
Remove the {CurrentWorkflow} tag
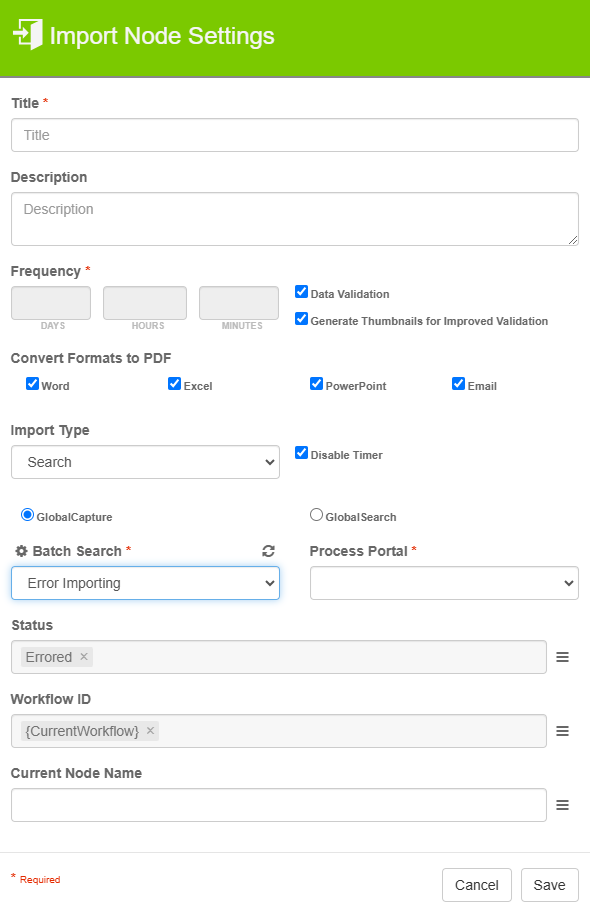click(149, 730)
